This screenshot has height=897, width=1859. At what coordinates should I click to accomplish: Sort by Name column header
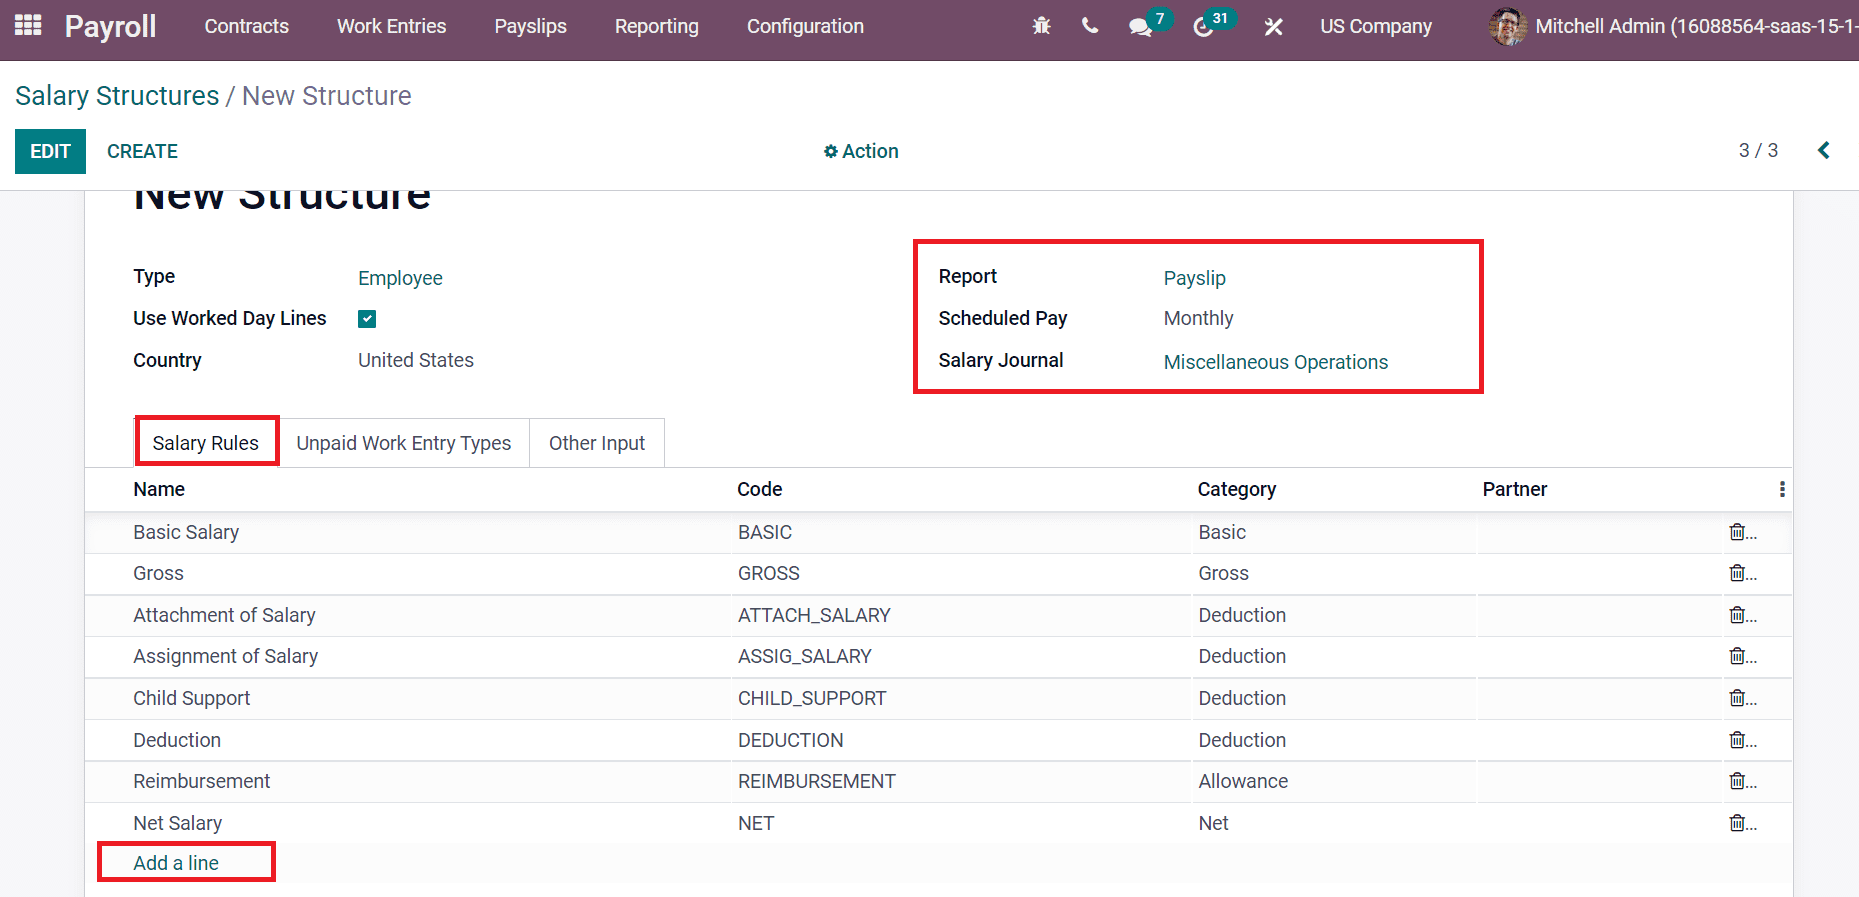coord(159,489)
